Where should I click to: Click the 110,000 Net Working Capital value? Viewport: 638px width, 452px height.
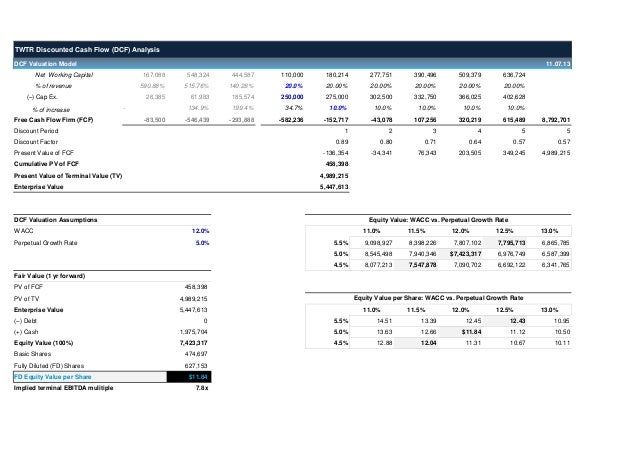292,75
